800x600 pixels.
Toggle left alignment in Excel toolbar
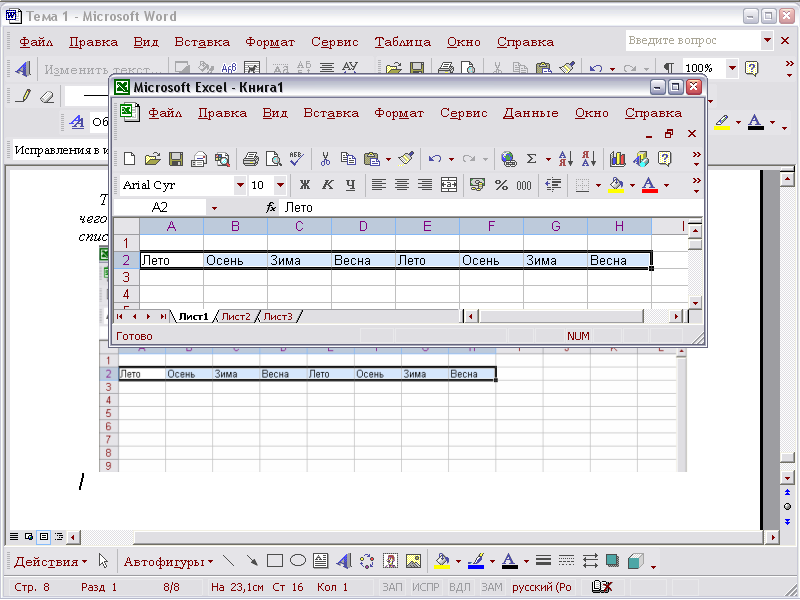coord(379,185)
